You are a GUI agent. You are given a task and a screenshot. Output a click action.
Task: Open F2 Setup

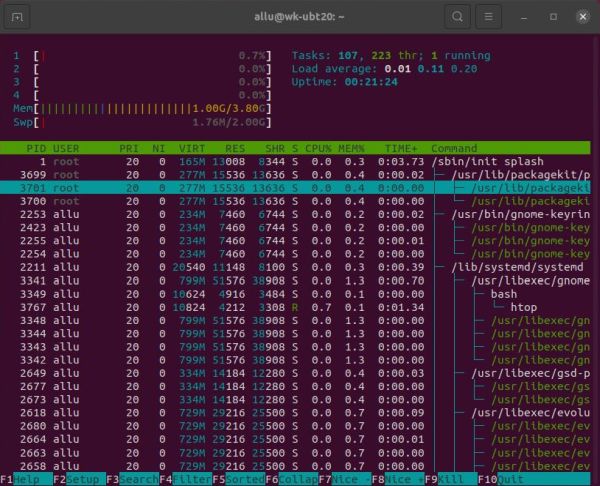pos(80,479)
